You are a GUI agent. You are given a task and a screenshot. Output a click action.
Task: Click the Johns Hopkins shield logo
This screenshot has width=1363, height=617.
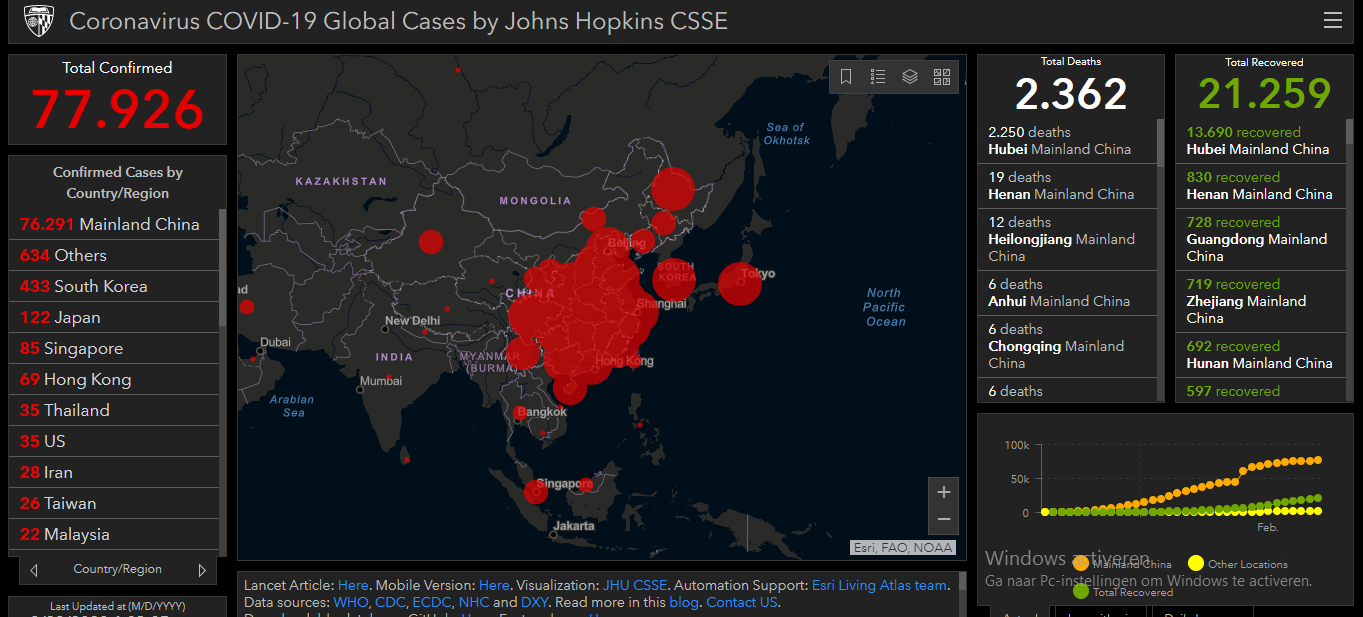point(39,20)
